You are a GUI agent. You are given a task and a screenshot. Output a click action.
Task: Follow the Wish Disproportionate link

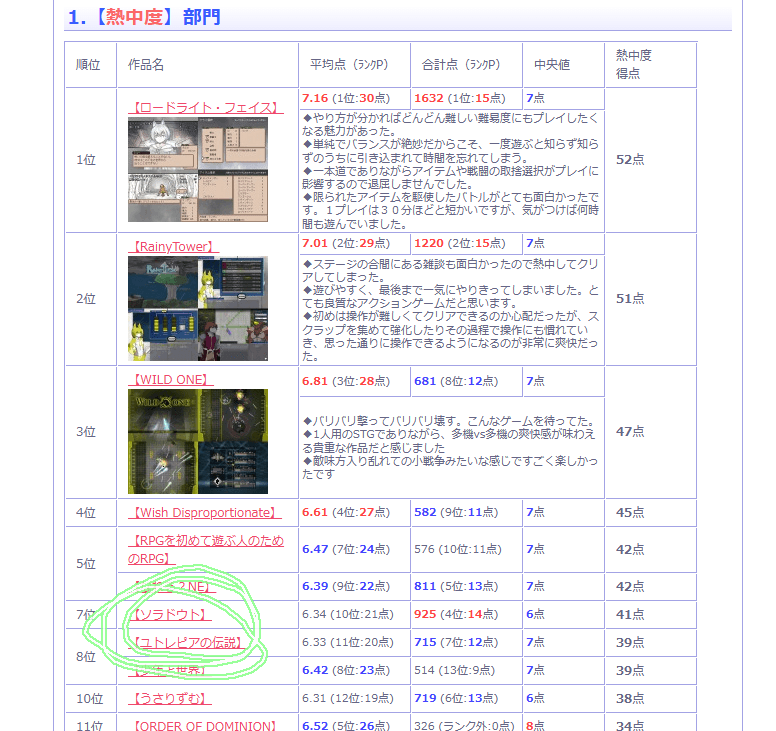pyautogui.click(x=205, y=512)
